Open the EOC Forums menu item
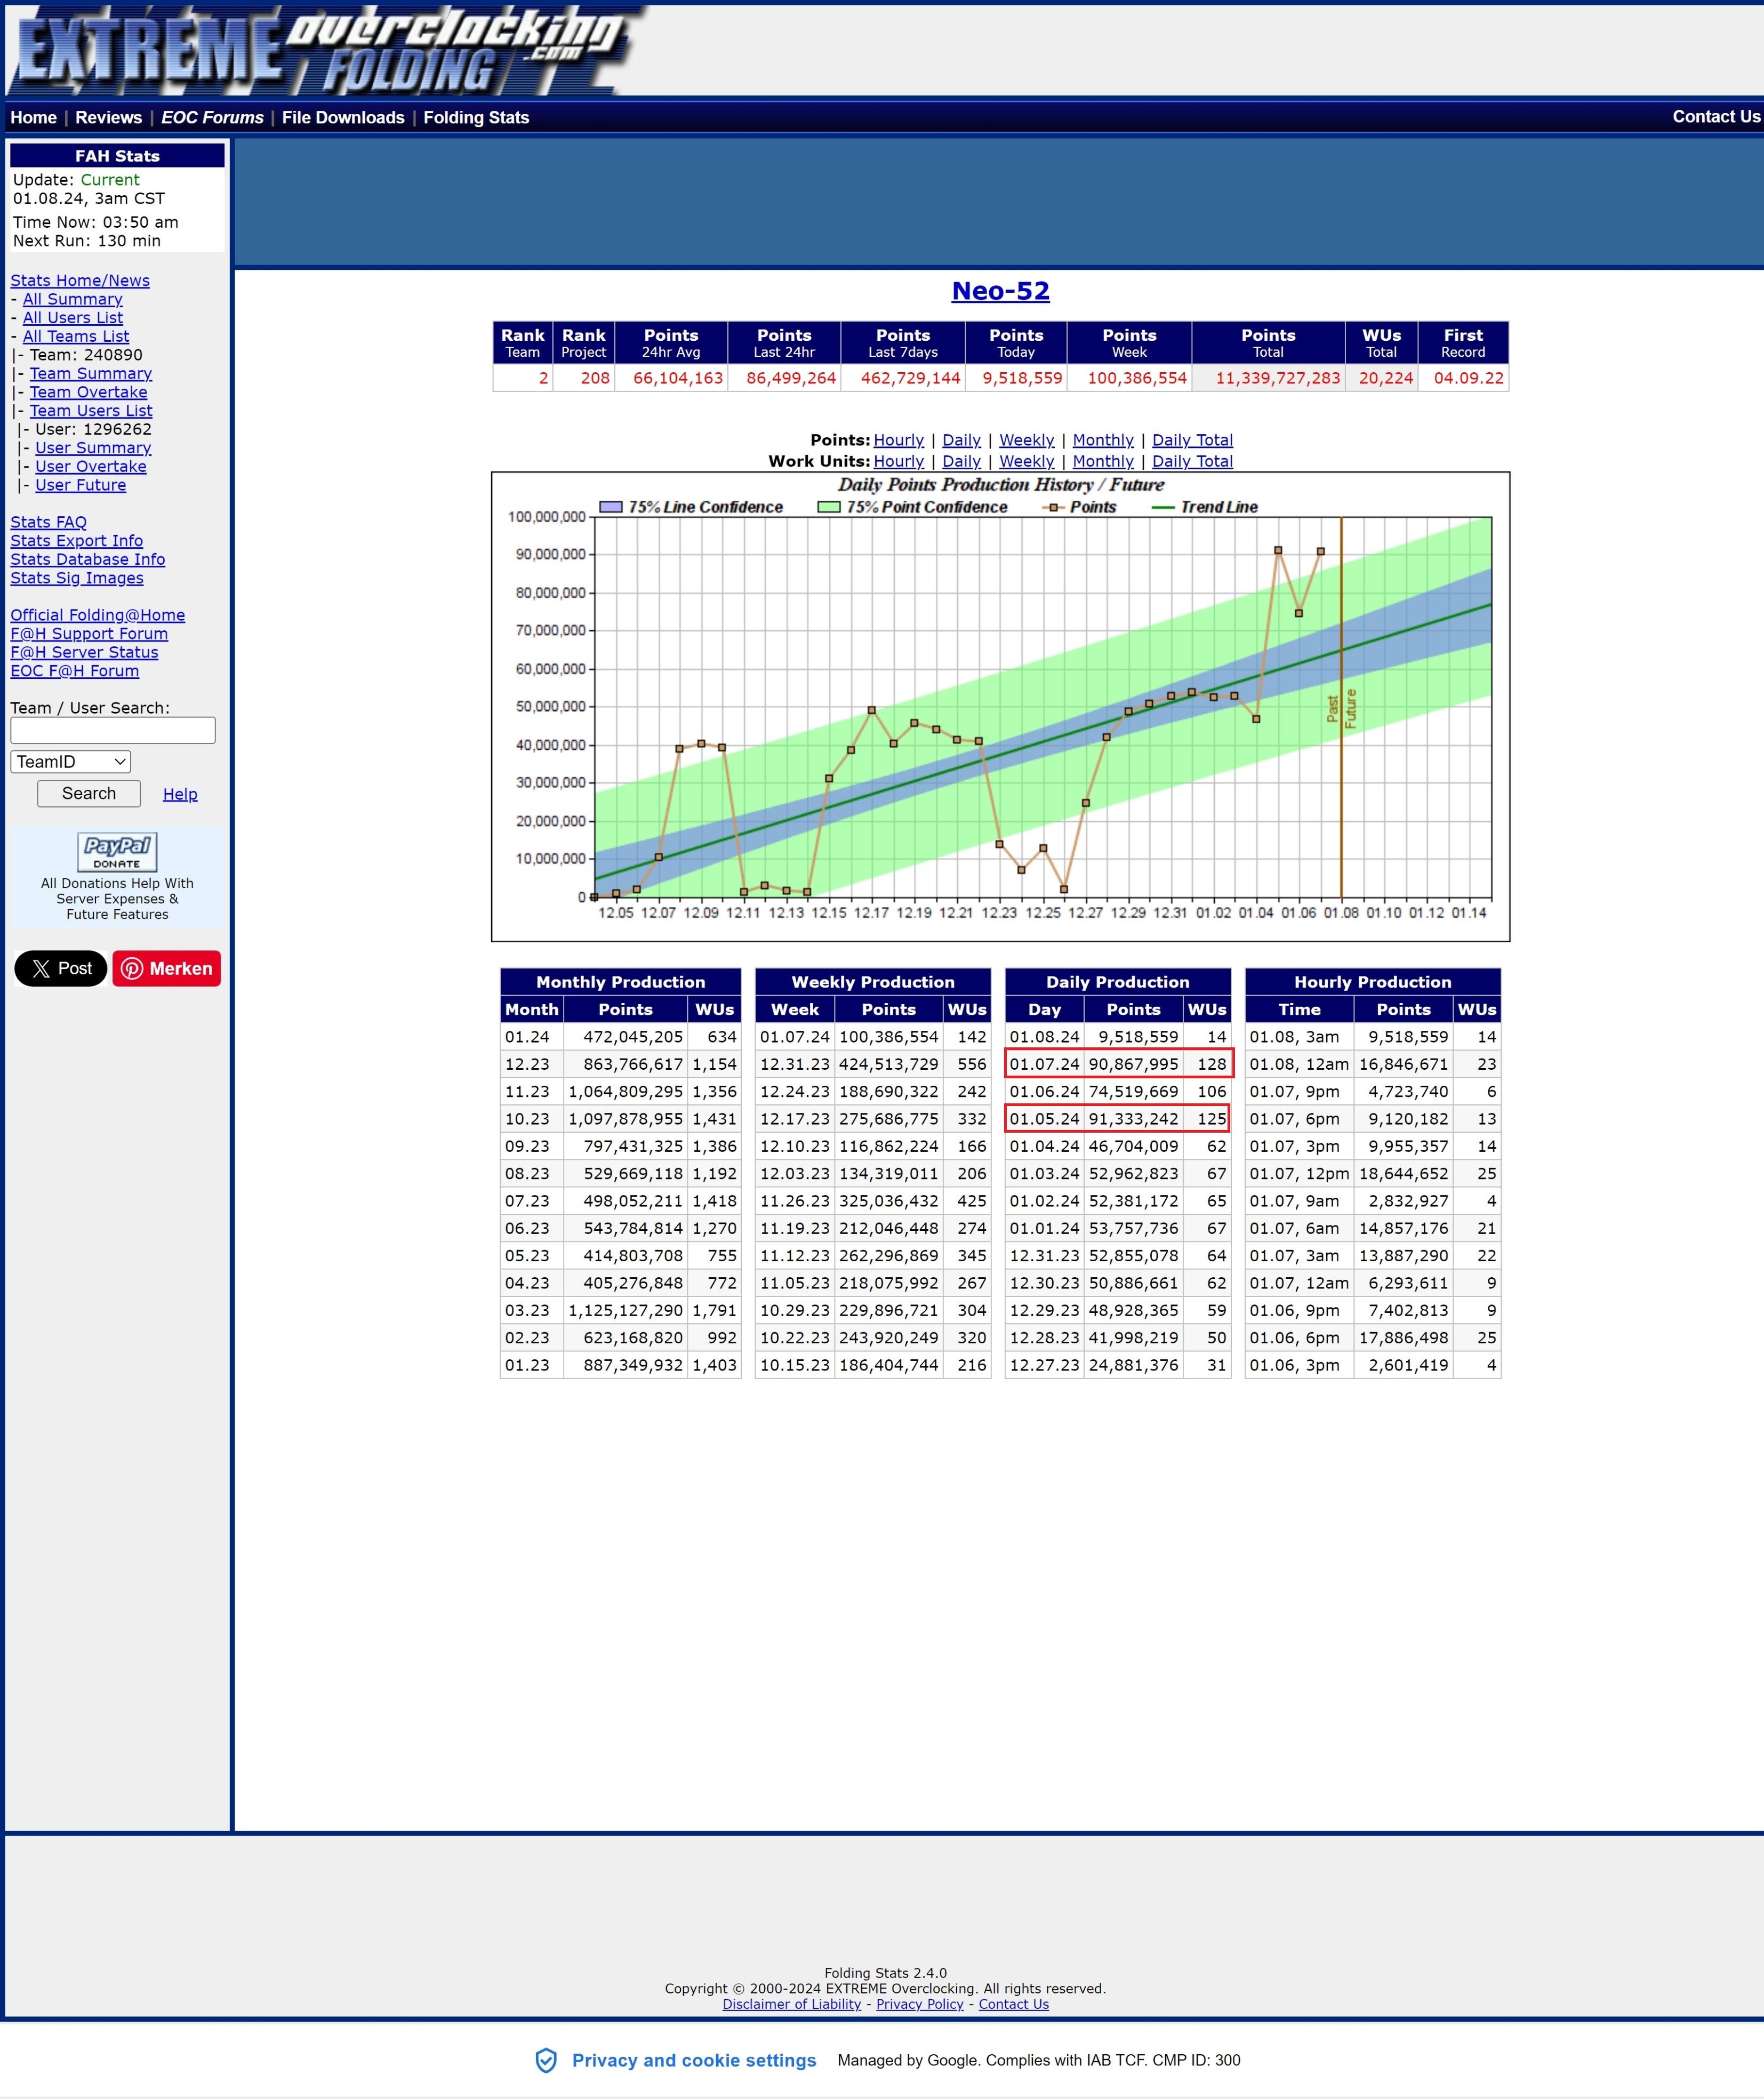The width and height of the screenshot is (1764, 2099). click(212, 117)
